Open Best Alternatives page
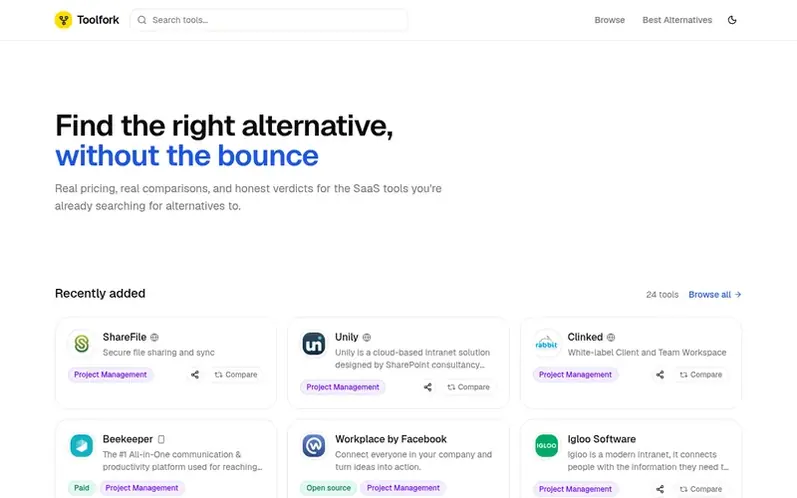 coord(677,20)
